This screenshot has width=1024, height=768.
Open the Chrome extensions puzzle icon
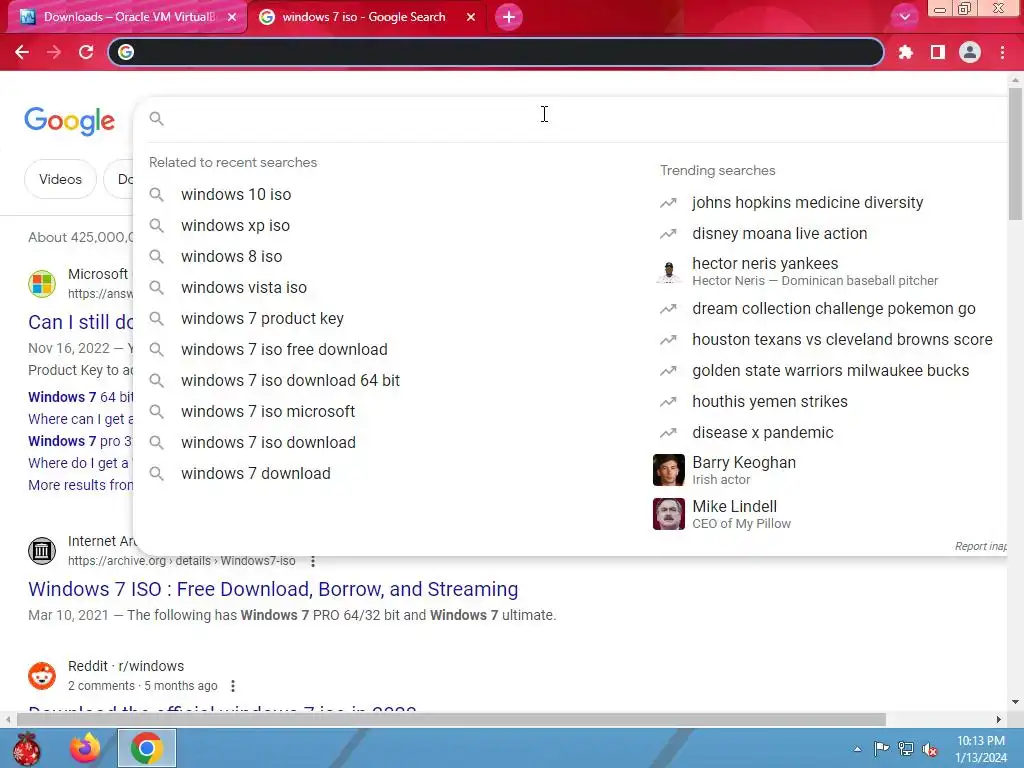(905, 52)
